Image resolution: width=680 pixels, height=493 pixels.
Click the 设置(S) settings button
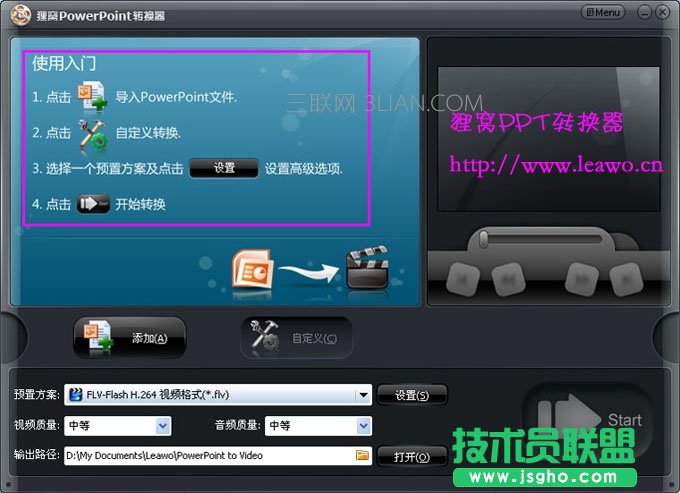click(x=412, y=395)
